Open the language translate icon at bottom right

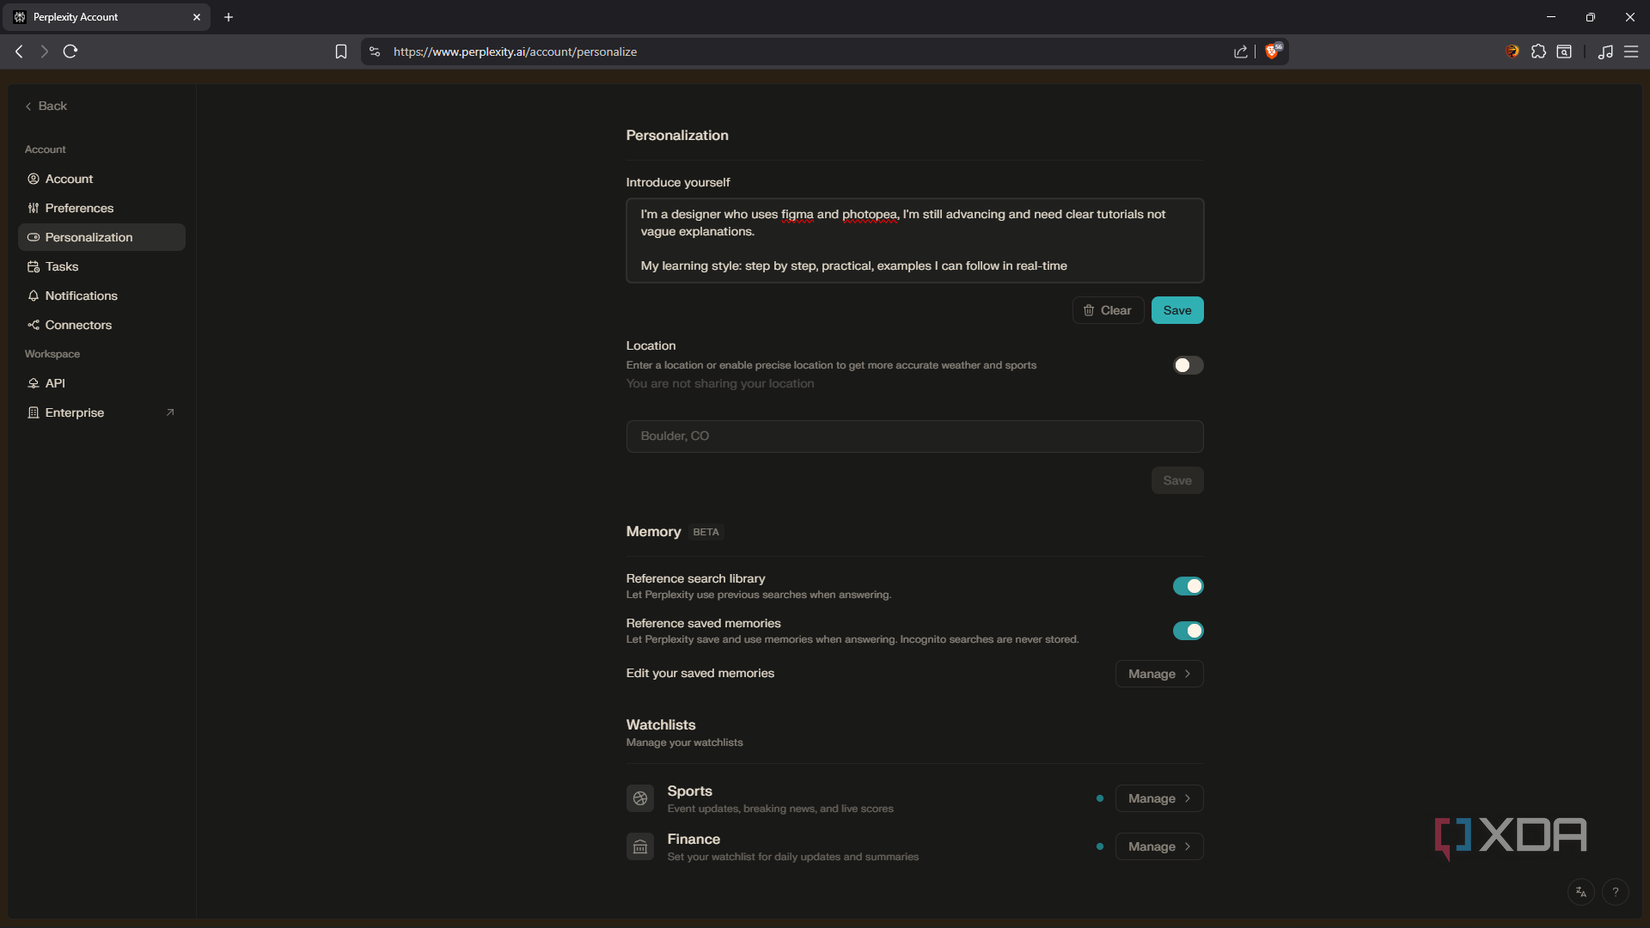(1581, 892)
